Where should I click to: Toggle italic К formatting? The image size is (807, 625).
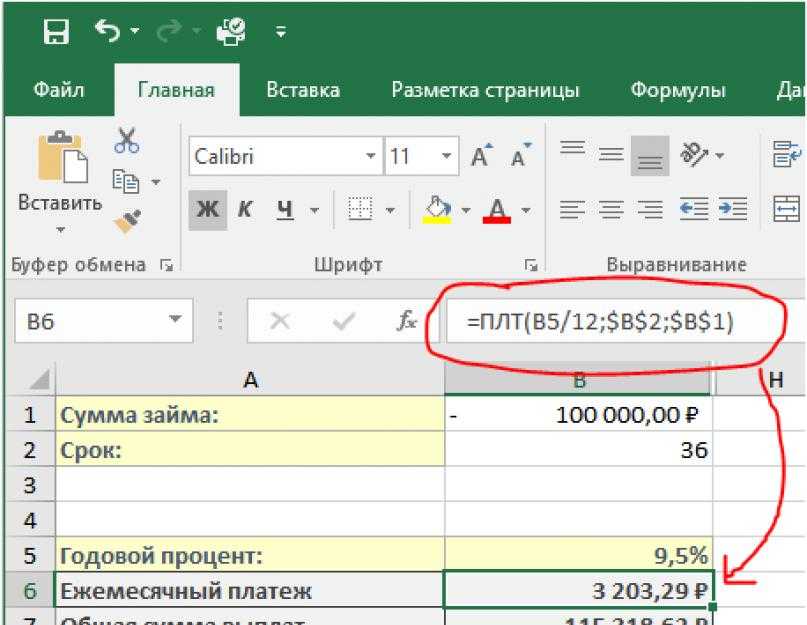pyautogui.click(x=245, y=210)
